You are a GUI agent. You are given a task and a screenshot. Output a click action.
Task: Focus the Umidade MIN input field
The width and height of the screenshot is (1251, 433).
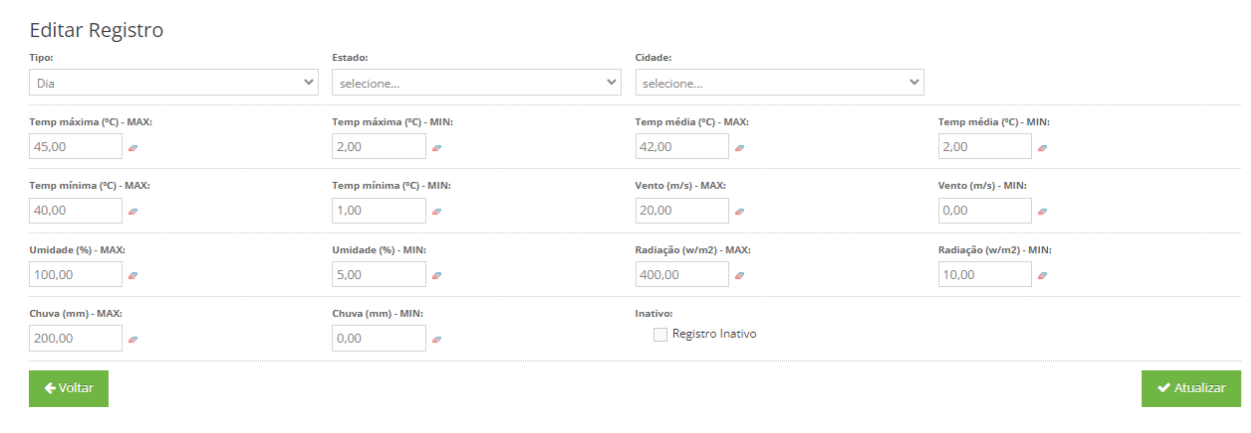point(378,275)
